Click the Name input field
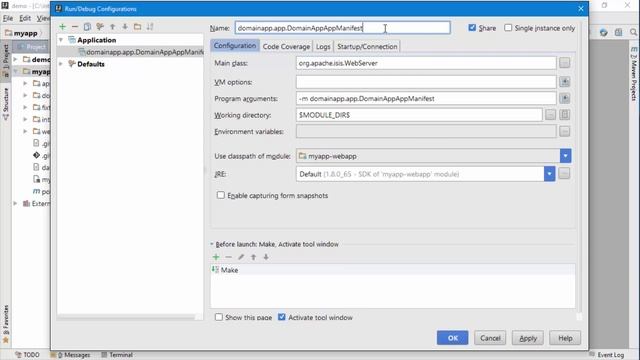Screen dimensions: 640x360 [342, 28]
